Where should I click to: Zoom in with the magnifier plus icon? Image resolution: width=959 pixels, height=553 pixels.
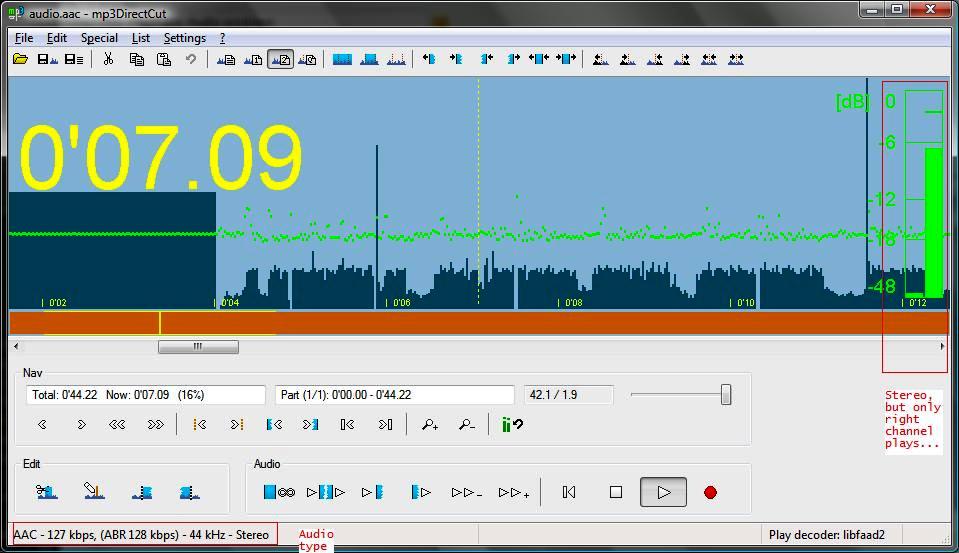pyautogui.click(x=430, y=425)
